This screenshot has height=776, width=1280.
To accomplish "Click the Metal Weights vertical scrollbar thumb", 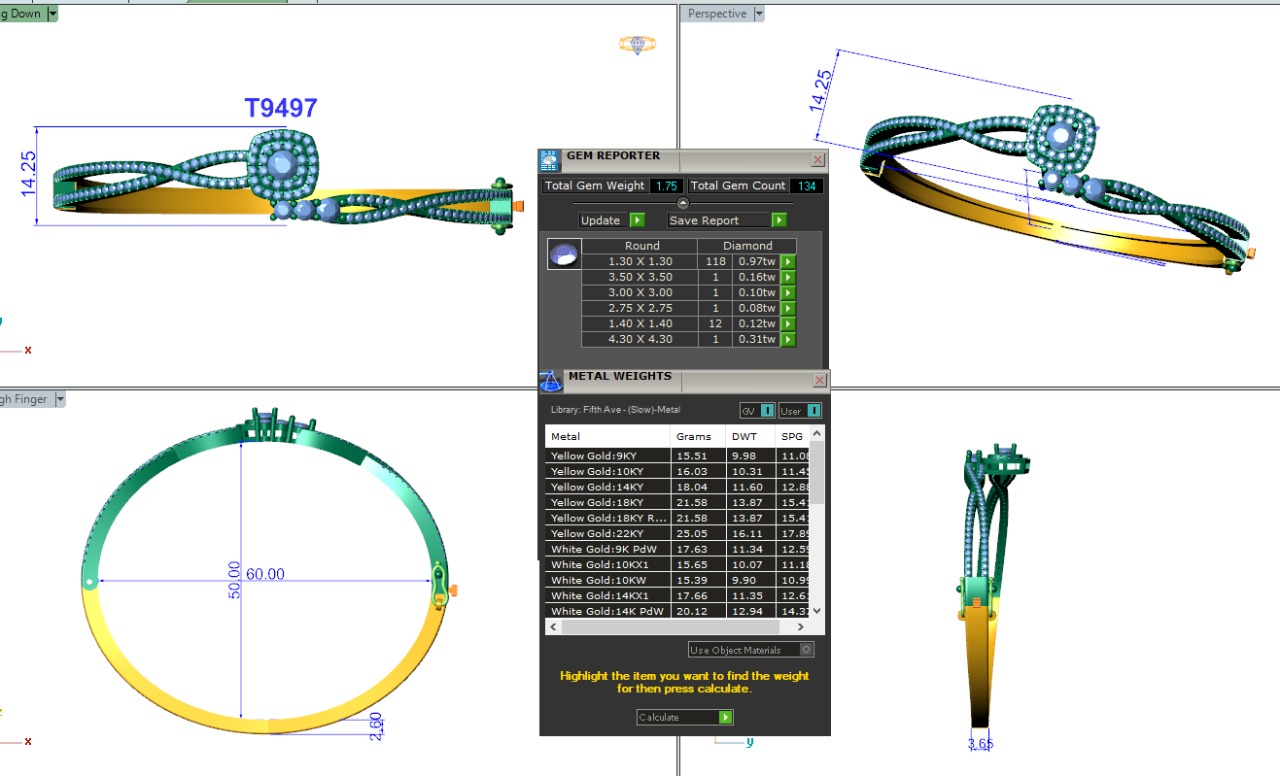I will tap(817, 472).
